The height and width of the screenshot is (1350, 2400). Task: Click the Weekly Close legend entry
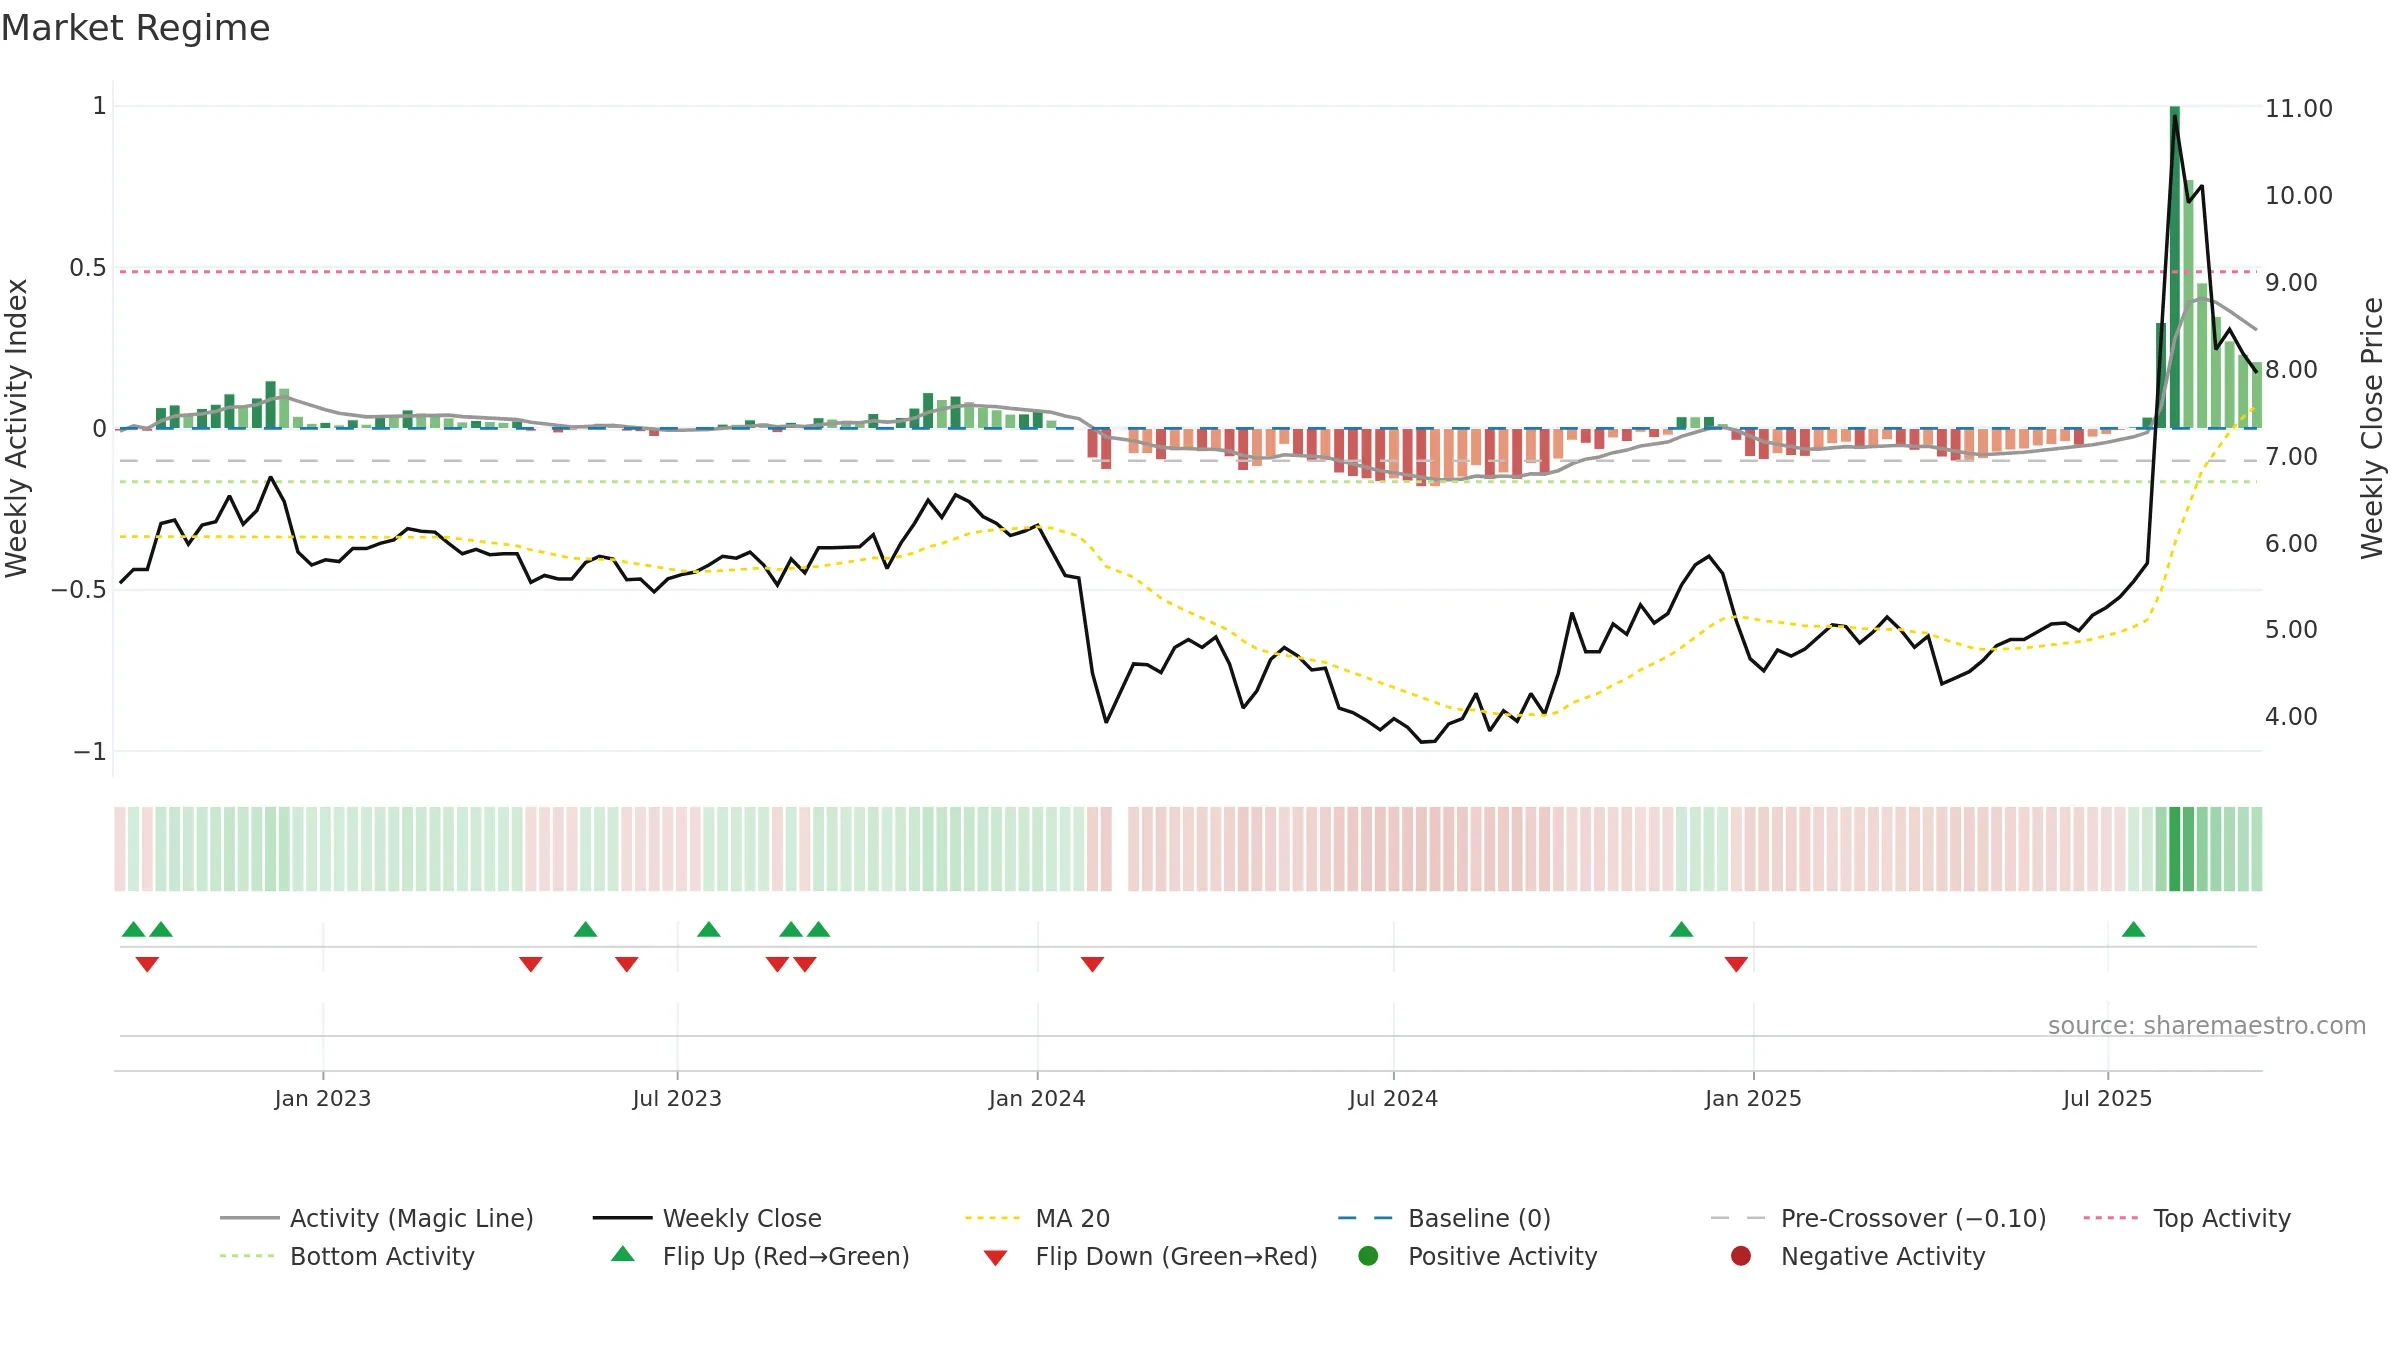707,1218
